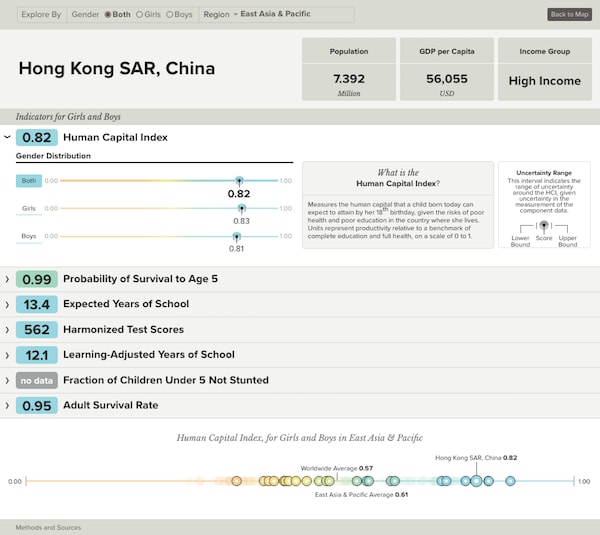Expand Harmonized Test Scores row

(7, 330)
